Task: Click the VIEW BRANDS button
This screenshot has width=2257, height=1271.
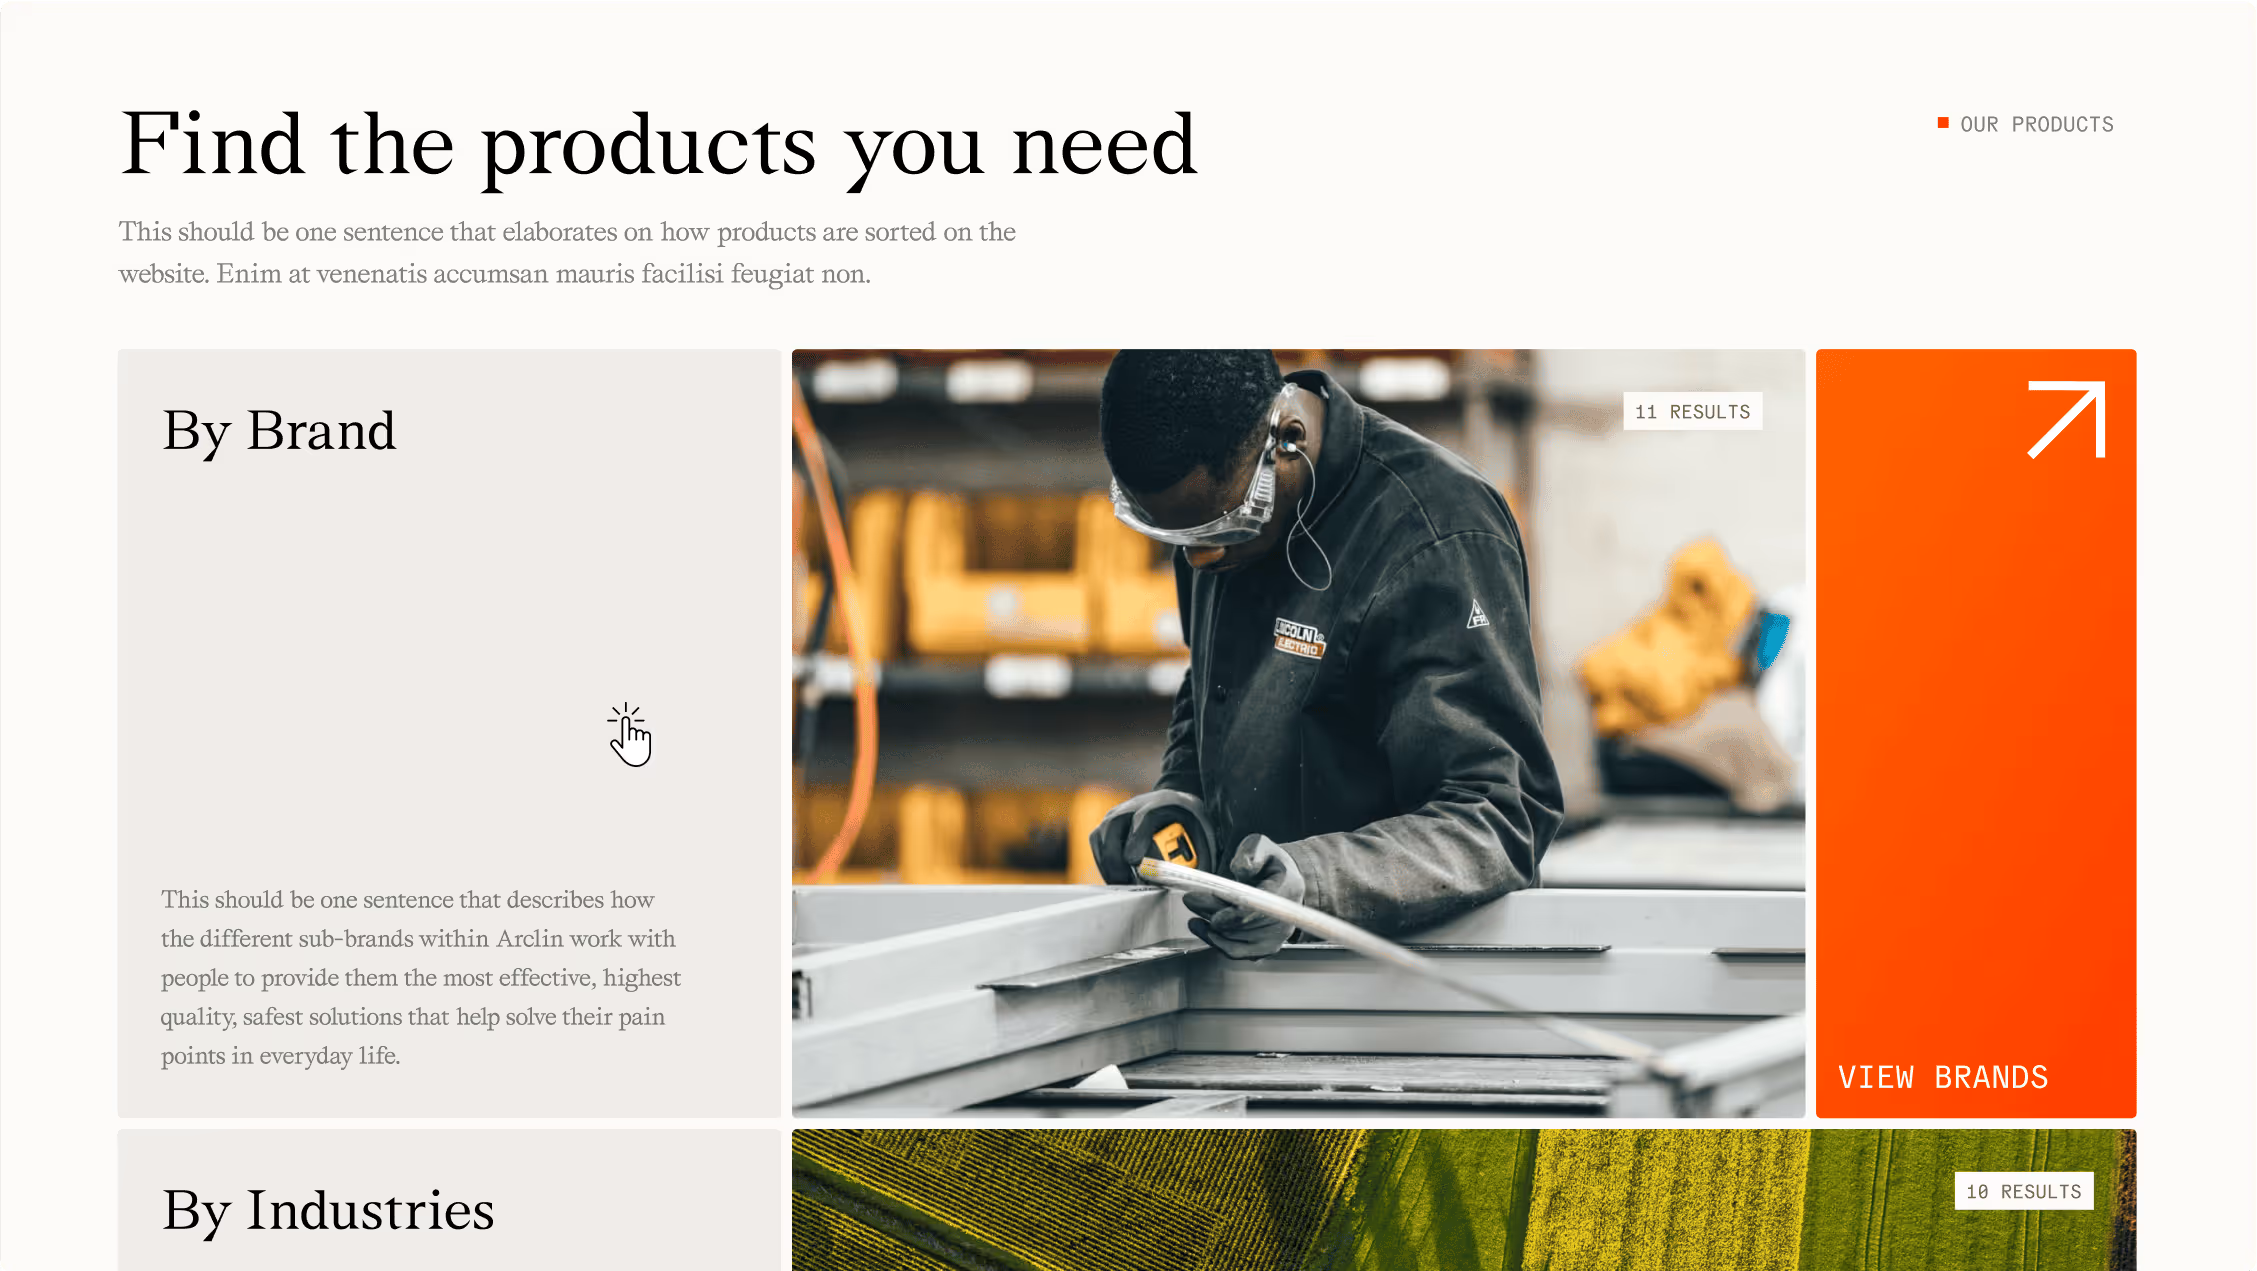Action: click(x=1942, y=1077)
